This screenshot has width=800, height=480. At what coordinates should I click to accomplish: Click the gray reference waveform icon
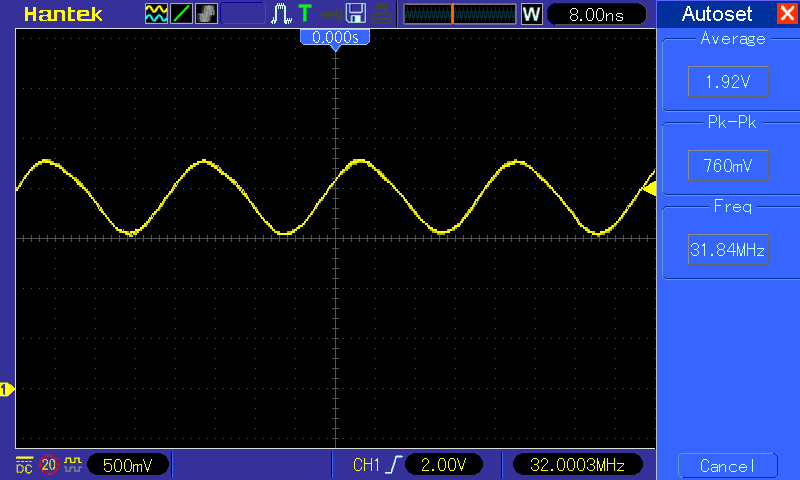[206, 14]
